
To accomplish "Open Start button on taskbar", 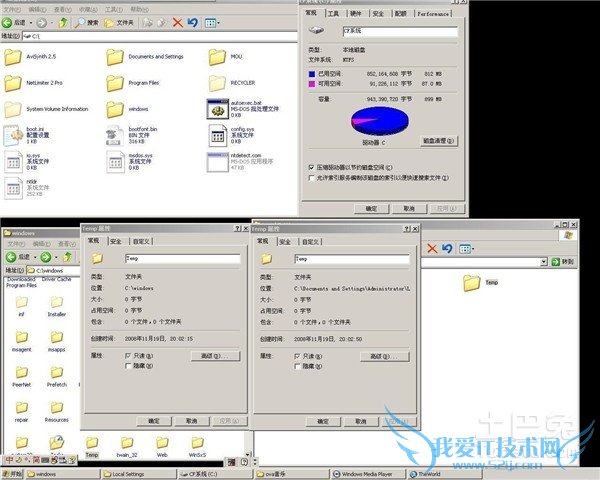I will point(12,474).
